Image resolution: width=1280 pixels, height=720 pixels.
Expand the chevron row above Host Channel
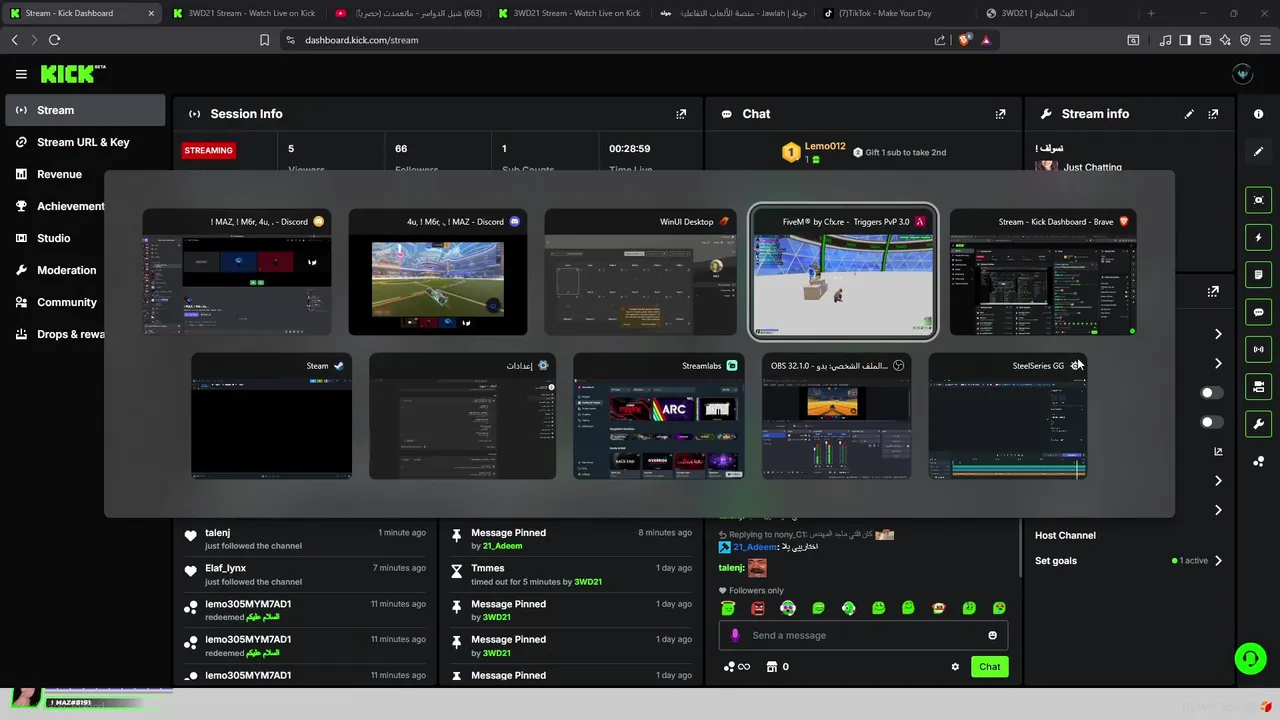coord(1218,510)
